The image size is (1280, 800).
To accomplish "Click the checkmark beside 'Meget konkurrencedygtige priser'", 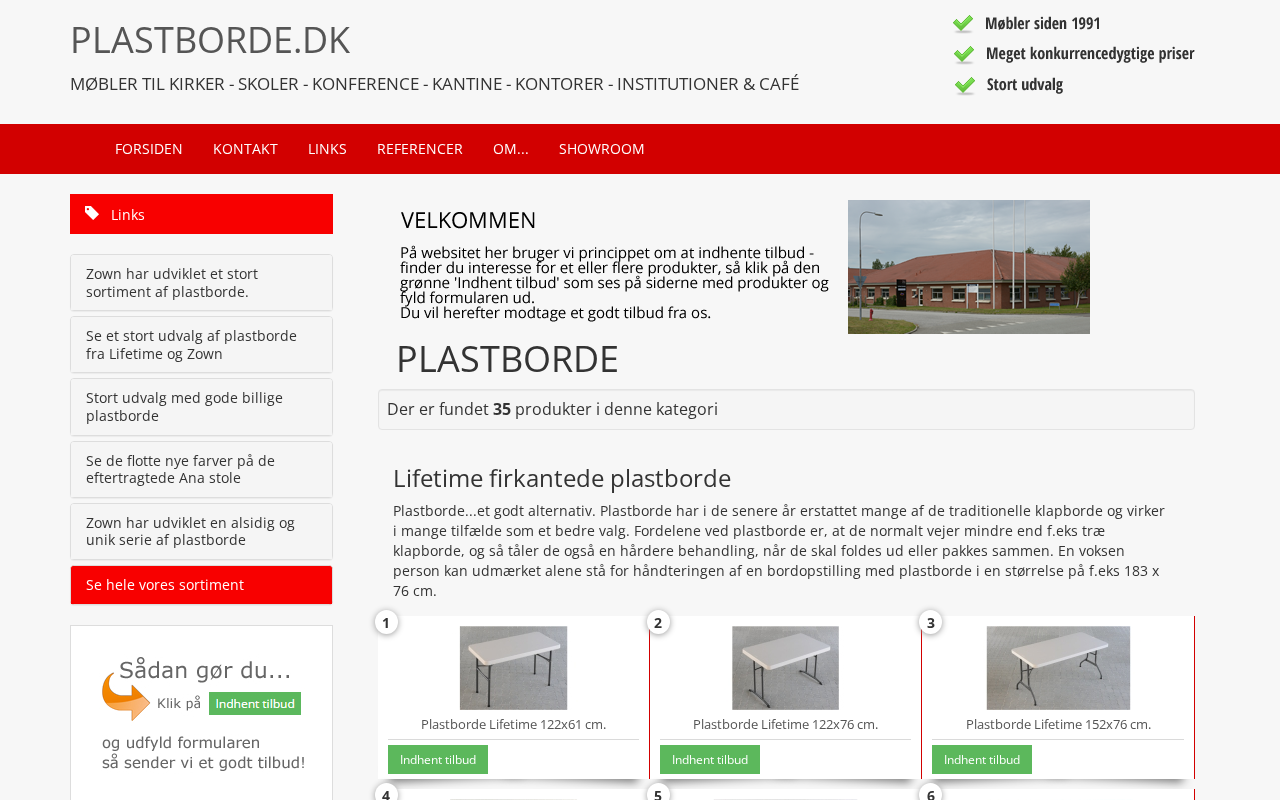I will tap(964, 54).
